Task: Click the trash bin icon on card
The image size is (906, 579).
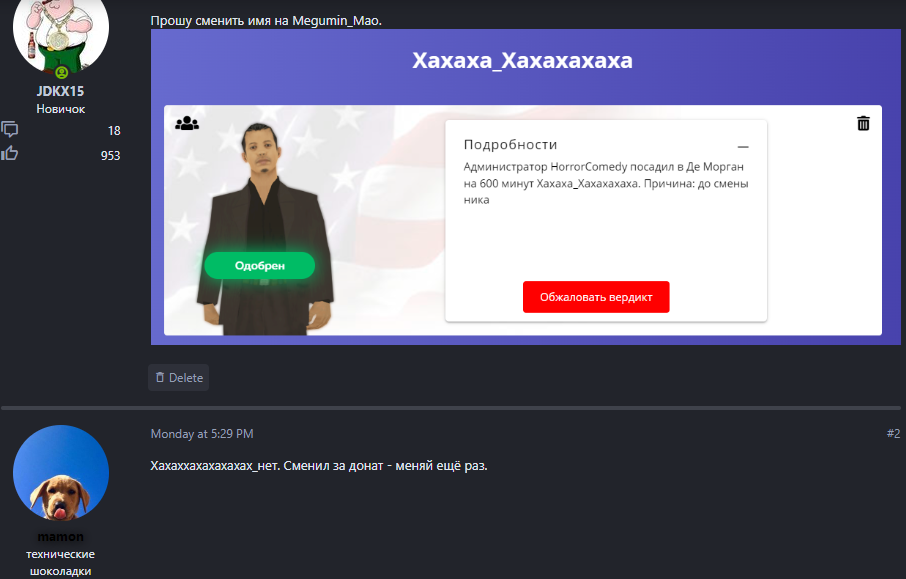Action: pos(863,123)
